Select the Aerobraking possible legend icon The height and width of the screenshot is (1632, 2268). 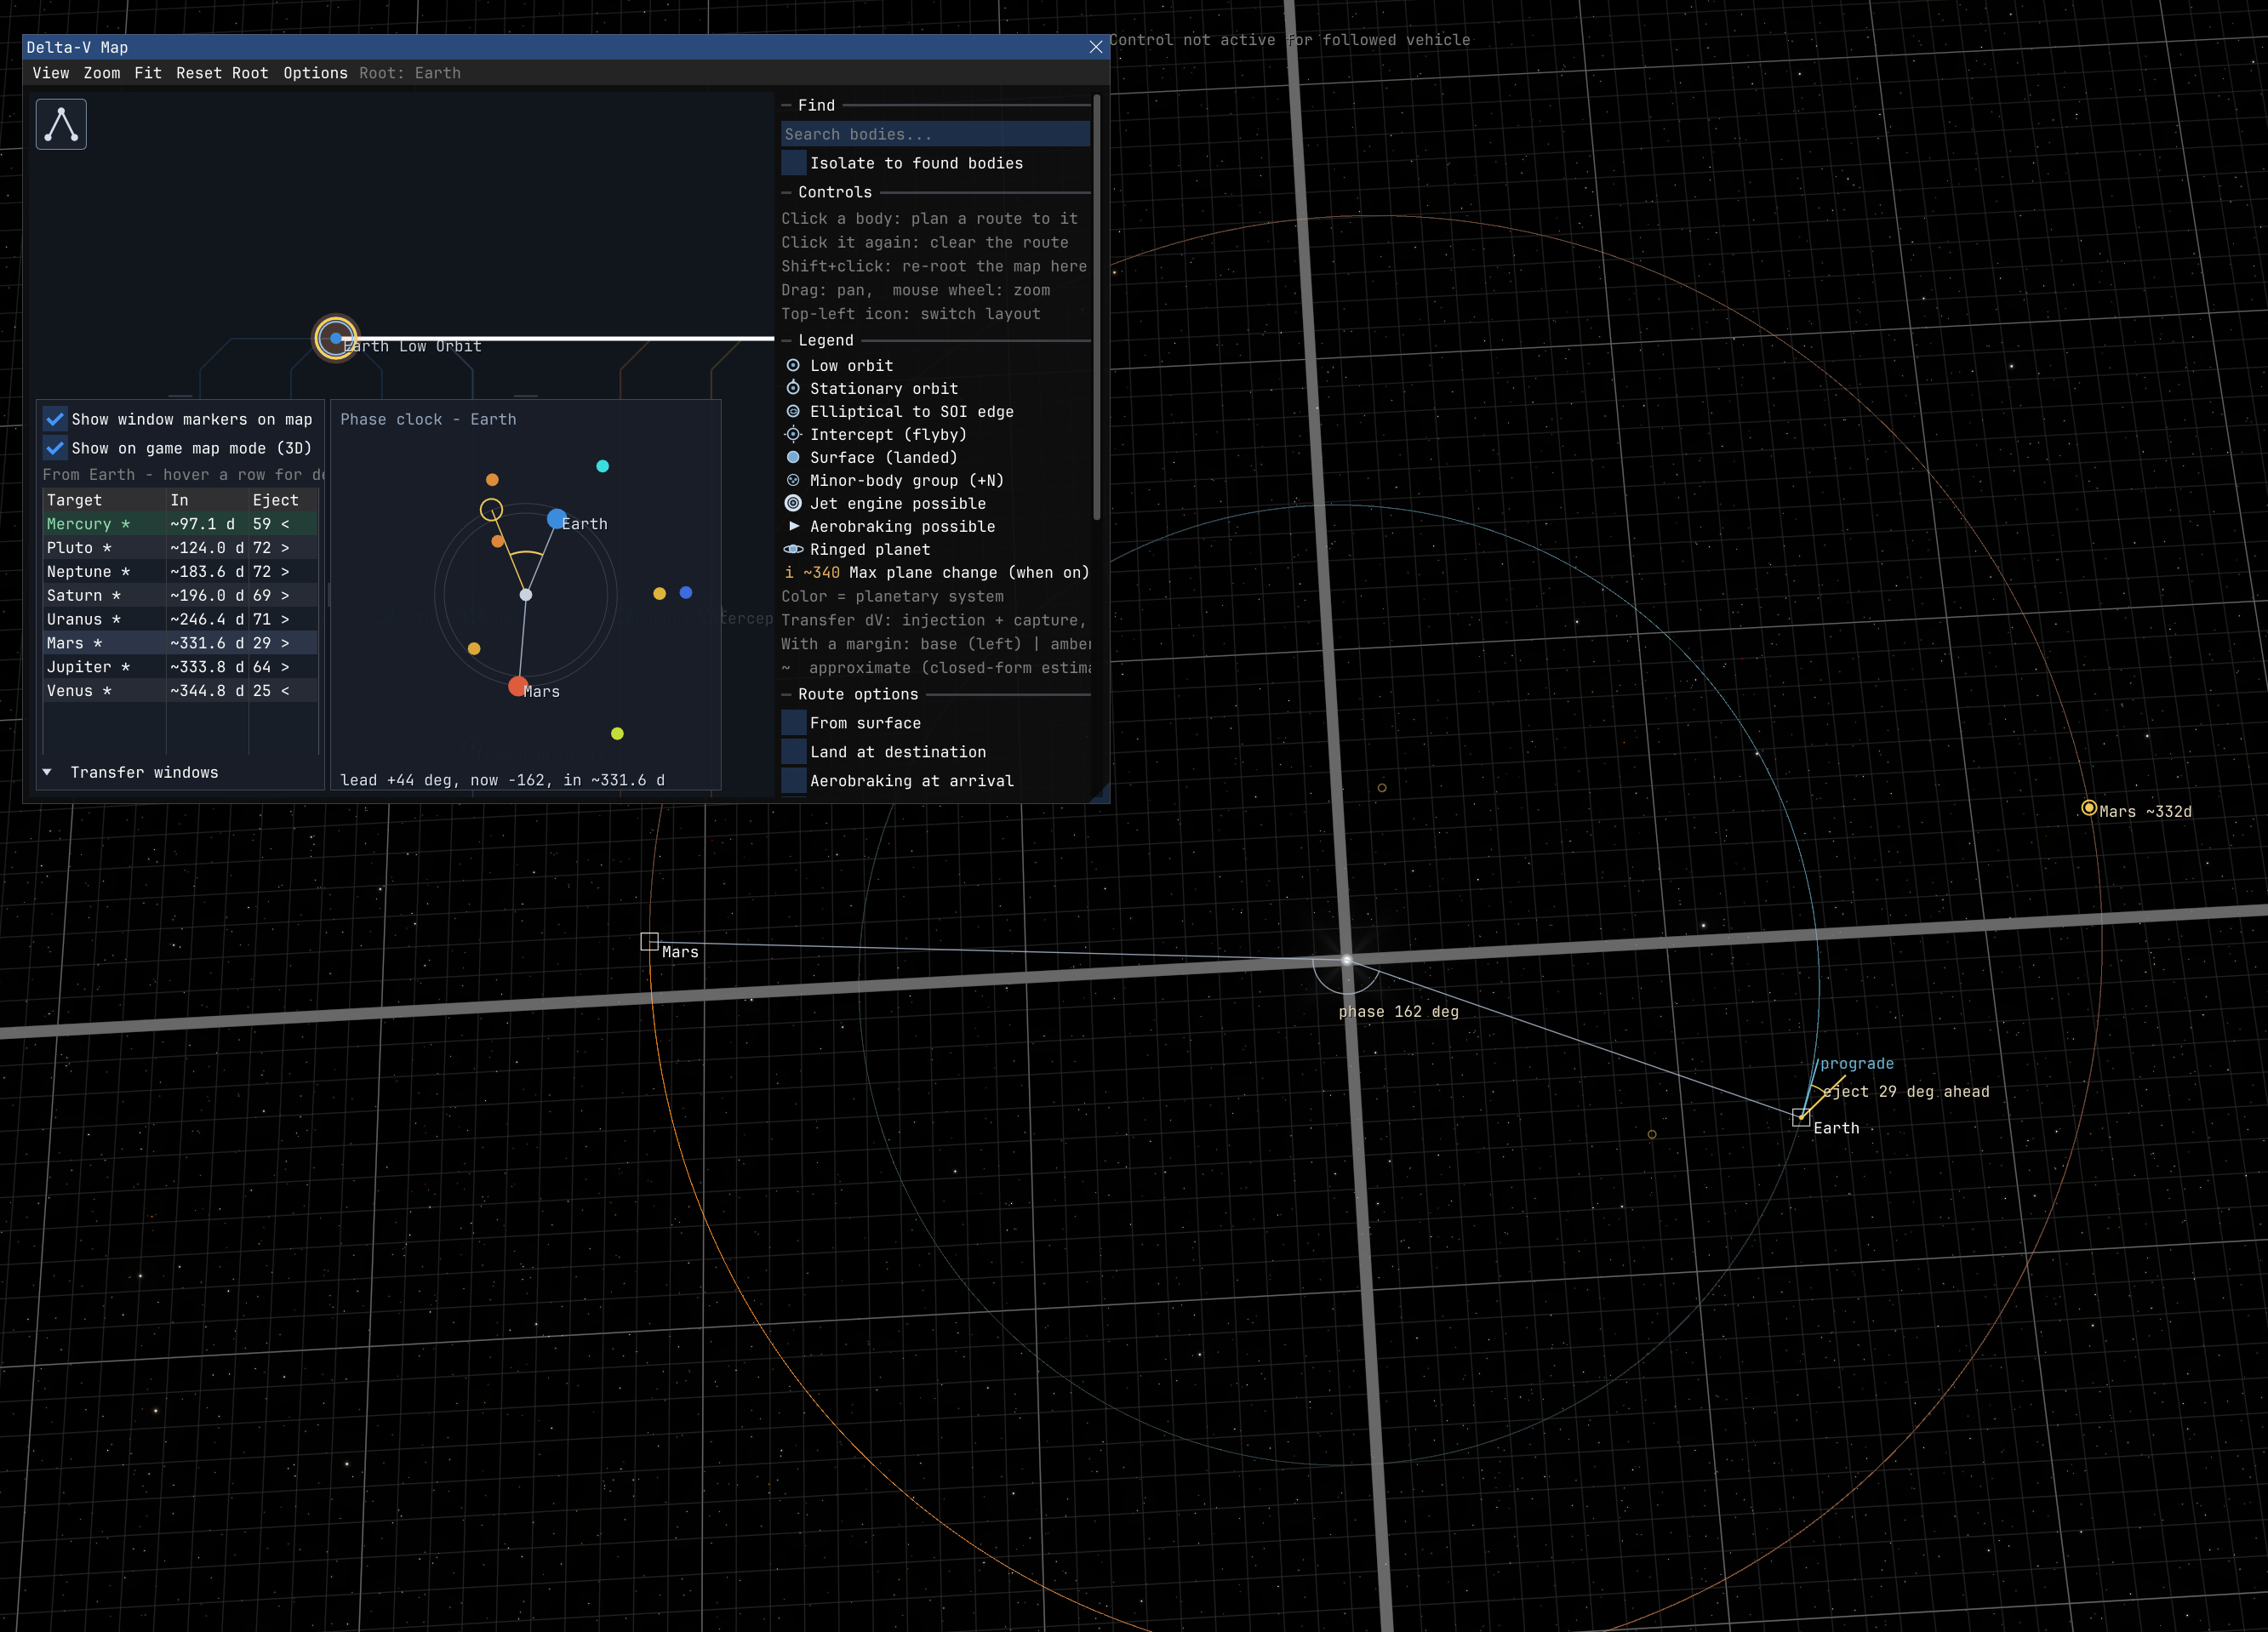(794, 526)
